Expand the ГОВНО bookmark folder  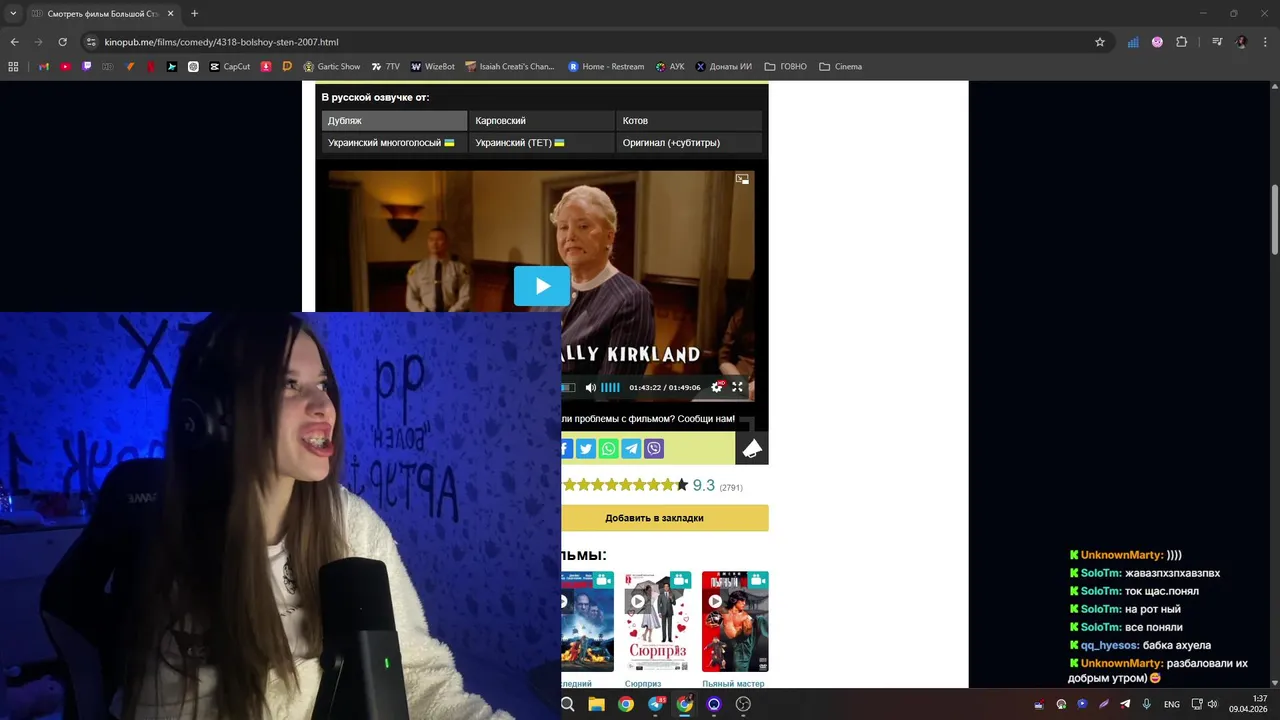[786, 67]
